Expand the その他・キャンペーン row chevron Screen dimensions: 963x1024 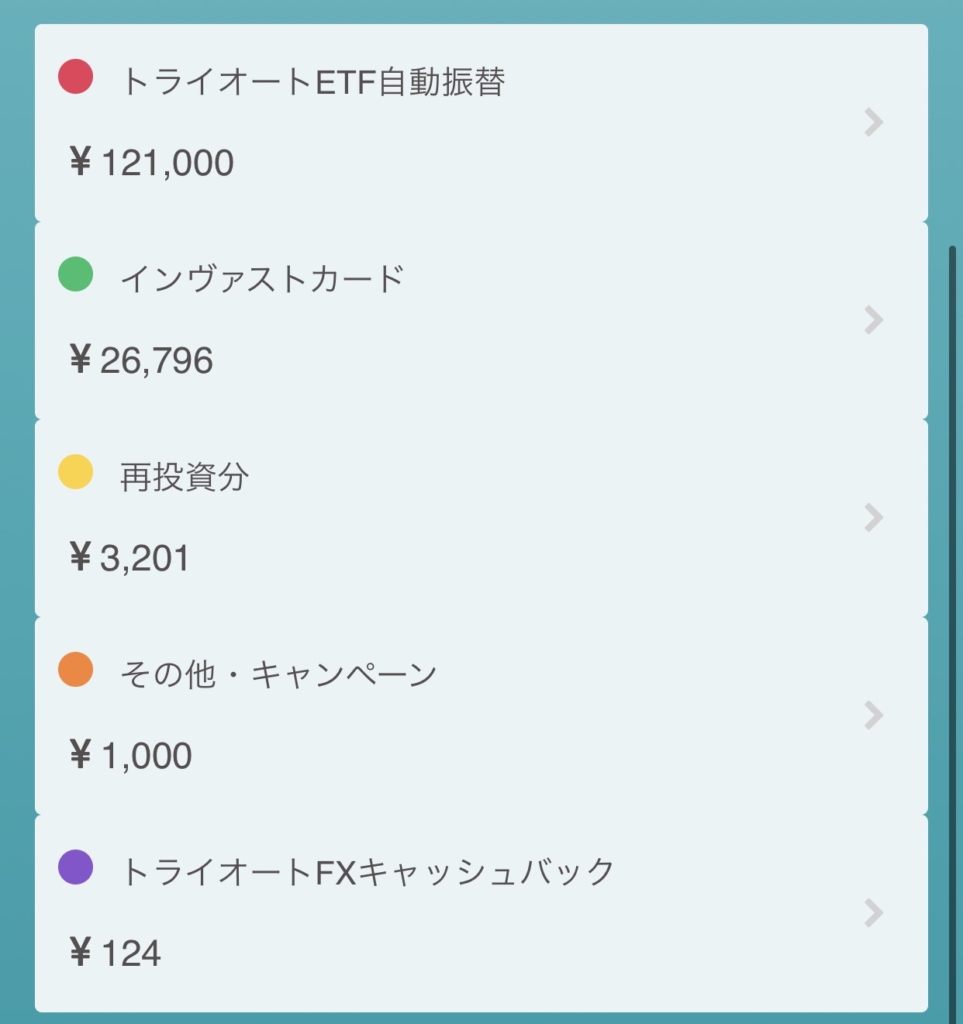pyautogui.click(x=874, y=715)
